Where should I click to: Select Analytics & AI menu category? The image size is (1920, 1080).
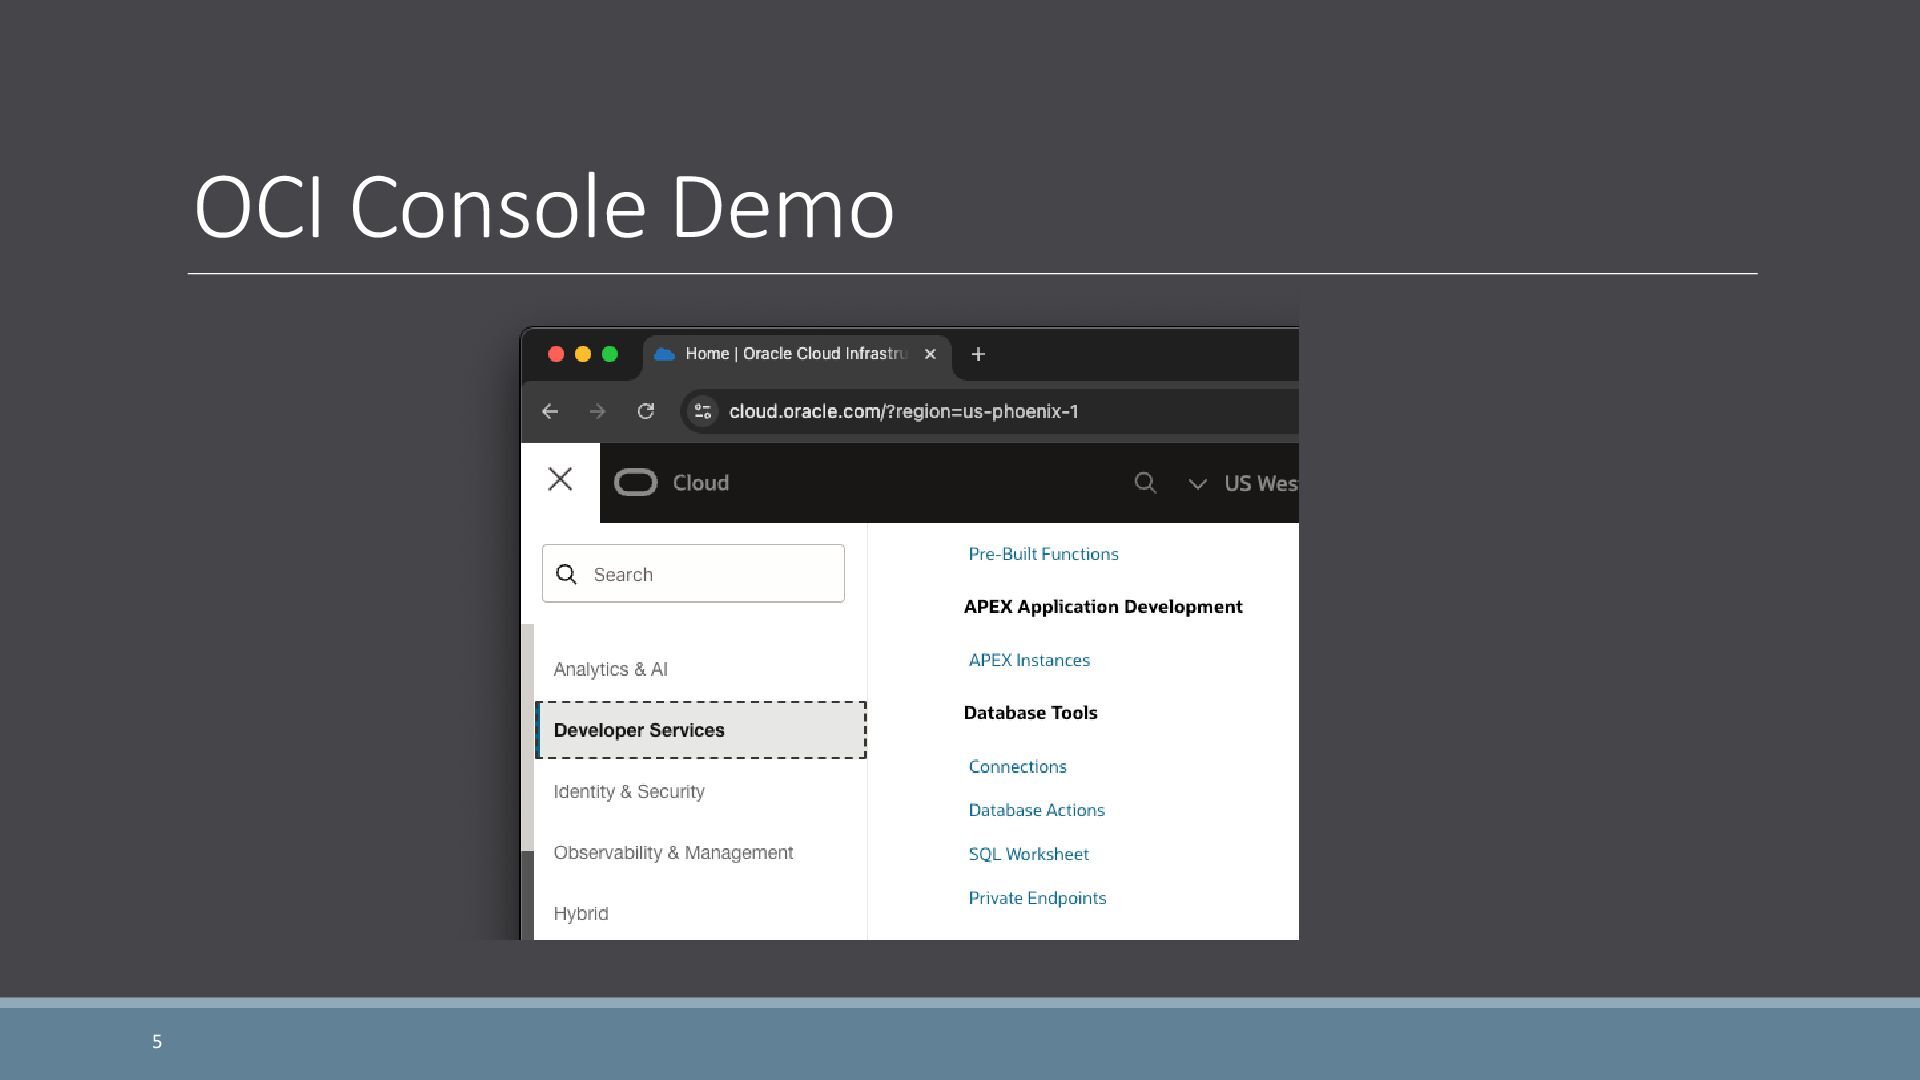[x=610, y=669]
